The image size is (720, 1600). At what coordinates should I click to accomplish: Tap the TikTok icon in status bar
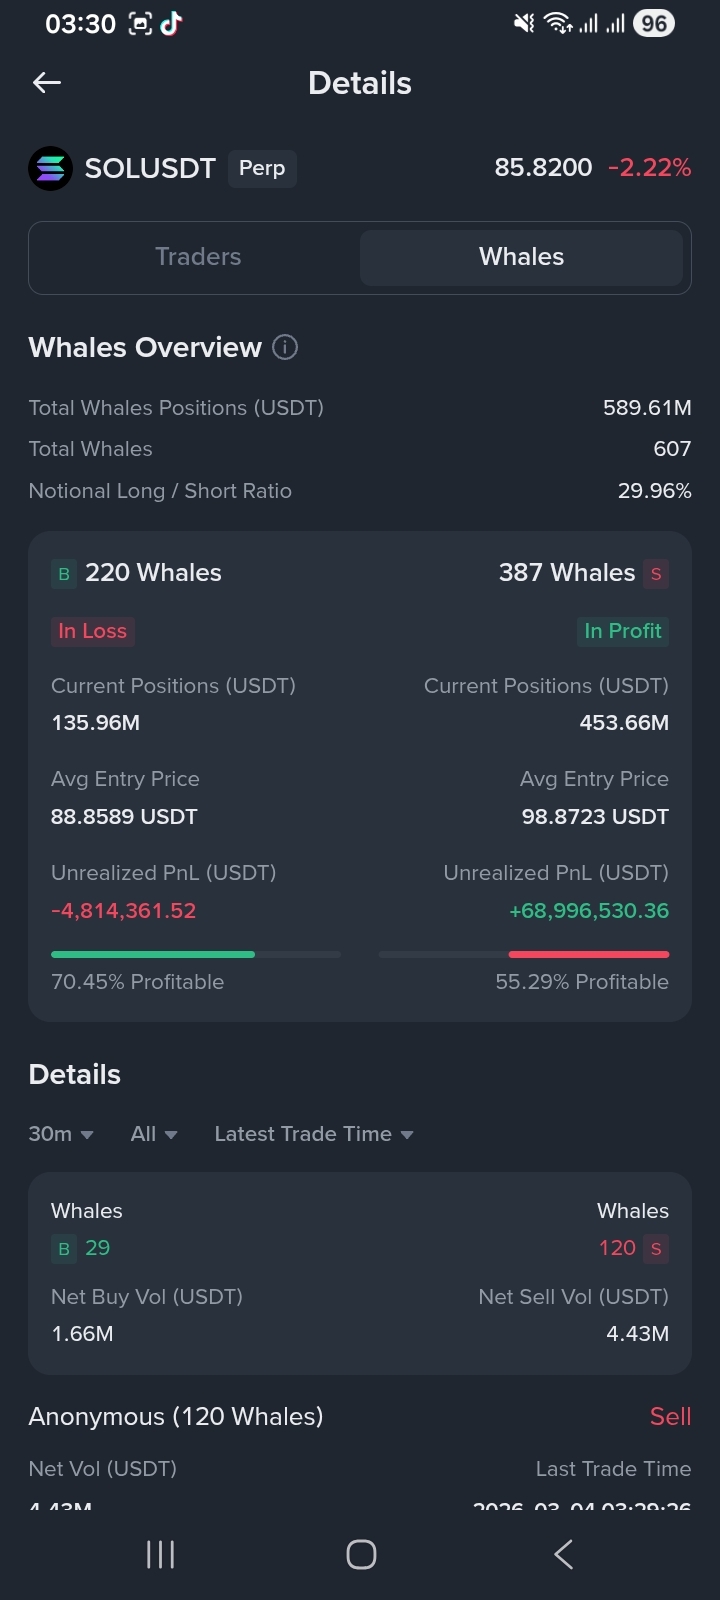tap(171, 24)
